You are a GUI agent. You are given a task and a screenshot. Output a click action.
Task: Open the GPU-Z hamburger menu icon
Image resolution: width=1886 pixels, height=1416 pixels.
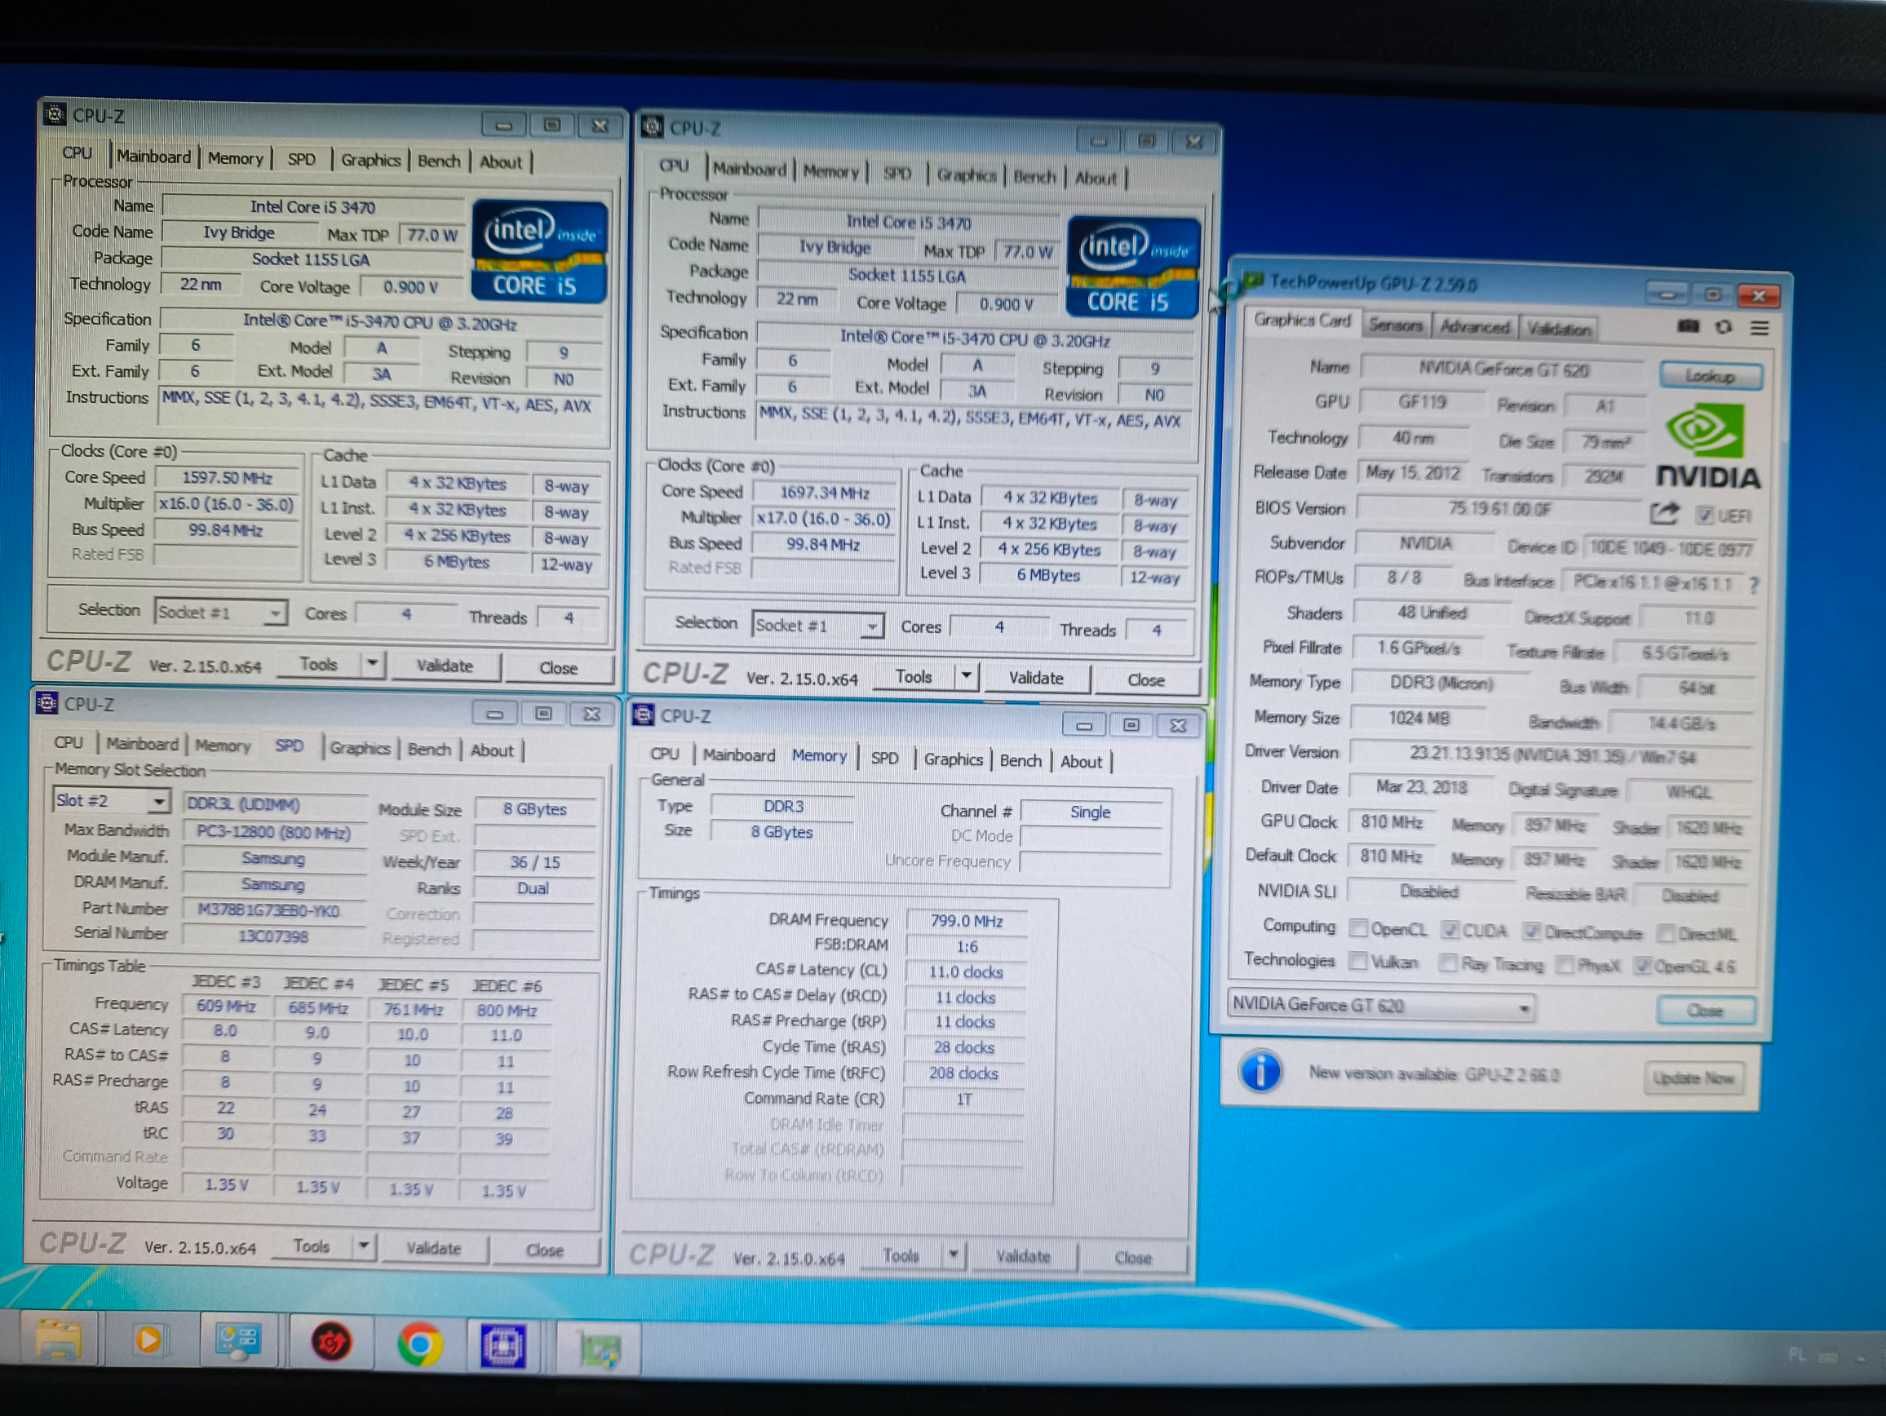(x=1760, y=328)
